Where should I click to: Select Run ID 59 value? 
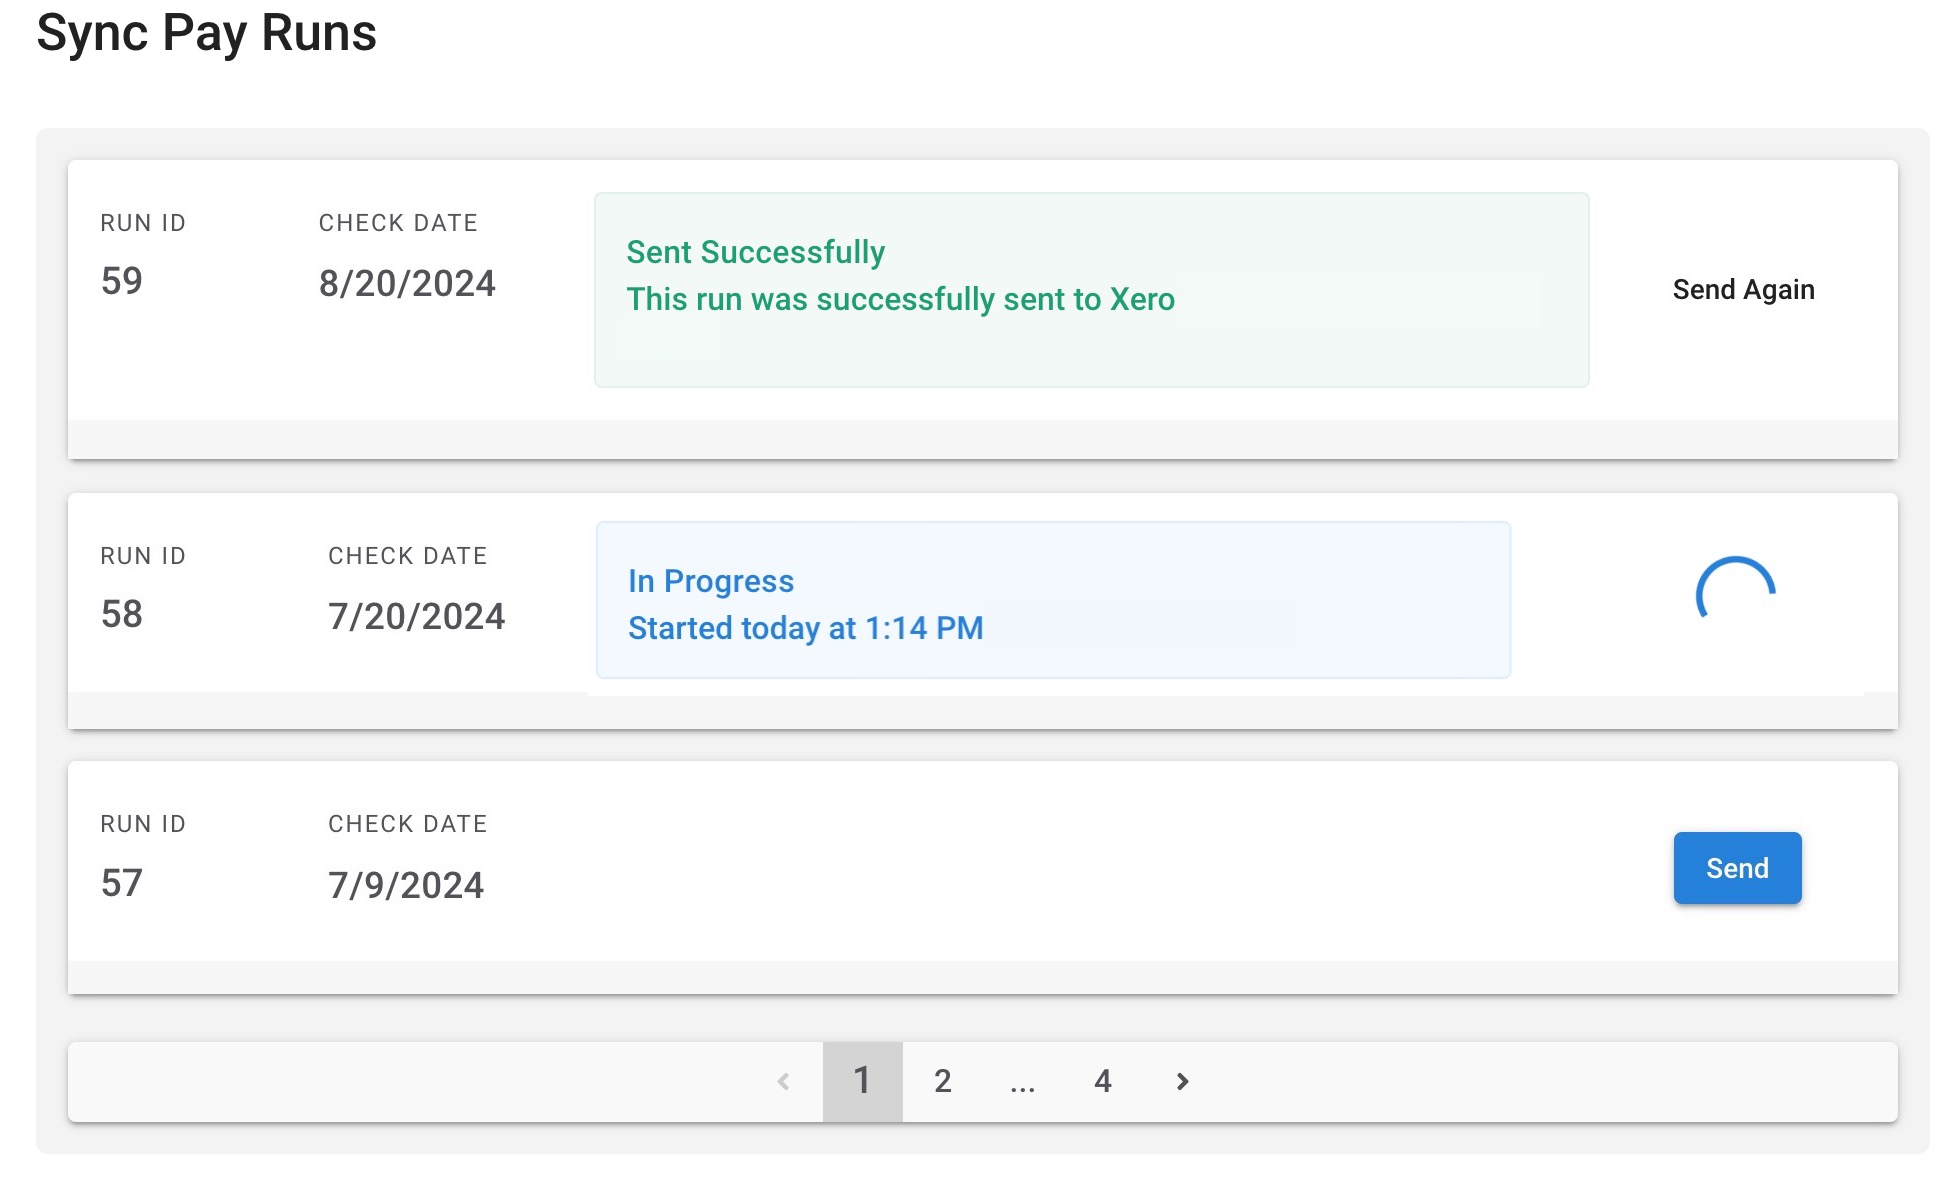pos(121,281)
